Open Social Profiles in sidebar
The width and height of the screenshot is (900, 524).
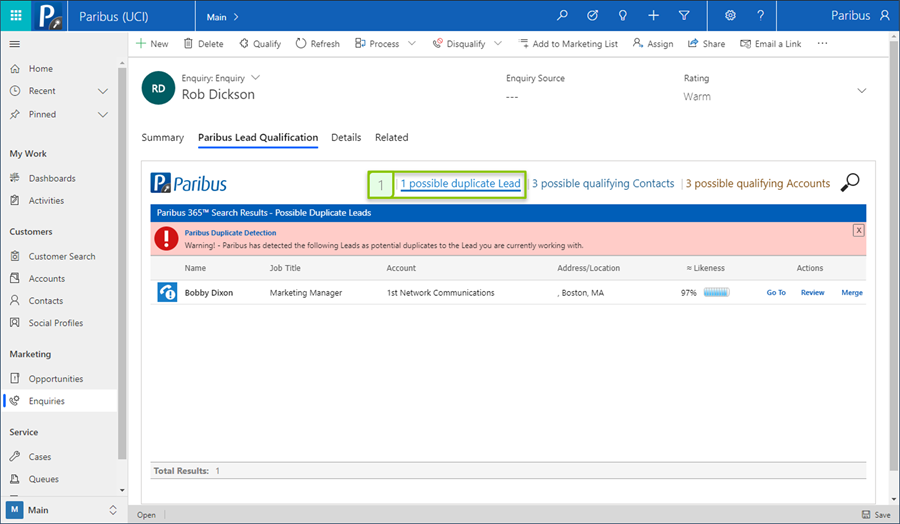point(55,323)
